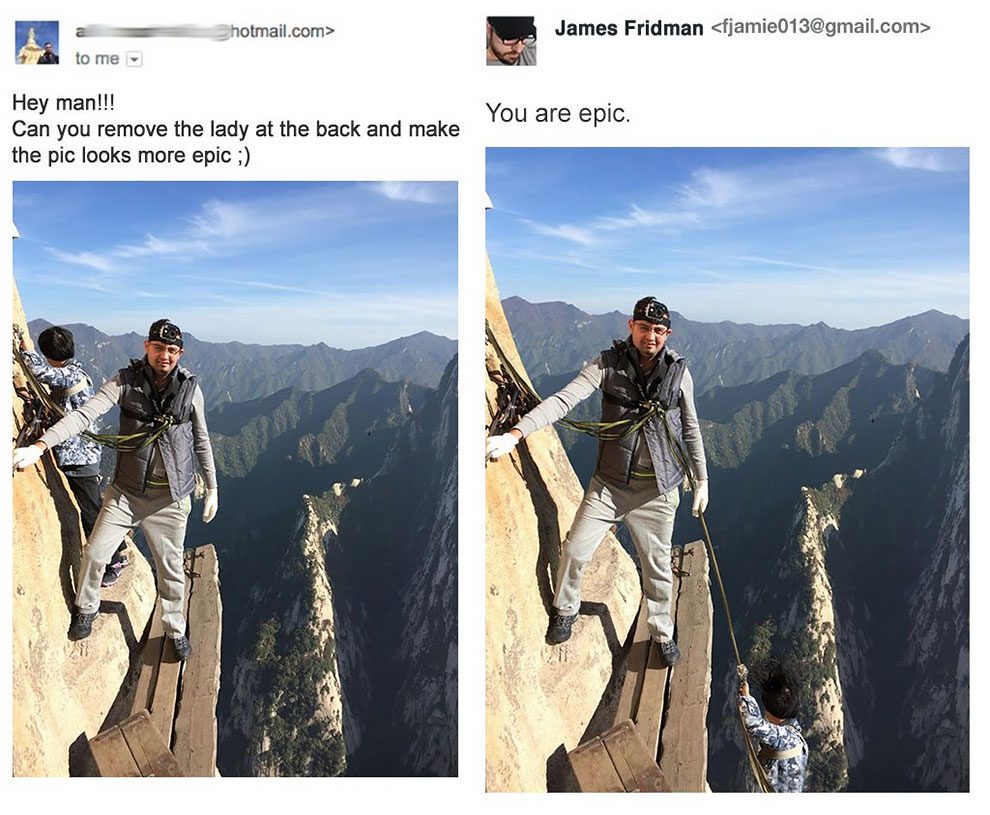This screenshot has height=815, width=990.
Task: Click the man's gloved hand holding the rope
Action: [699, 498]
